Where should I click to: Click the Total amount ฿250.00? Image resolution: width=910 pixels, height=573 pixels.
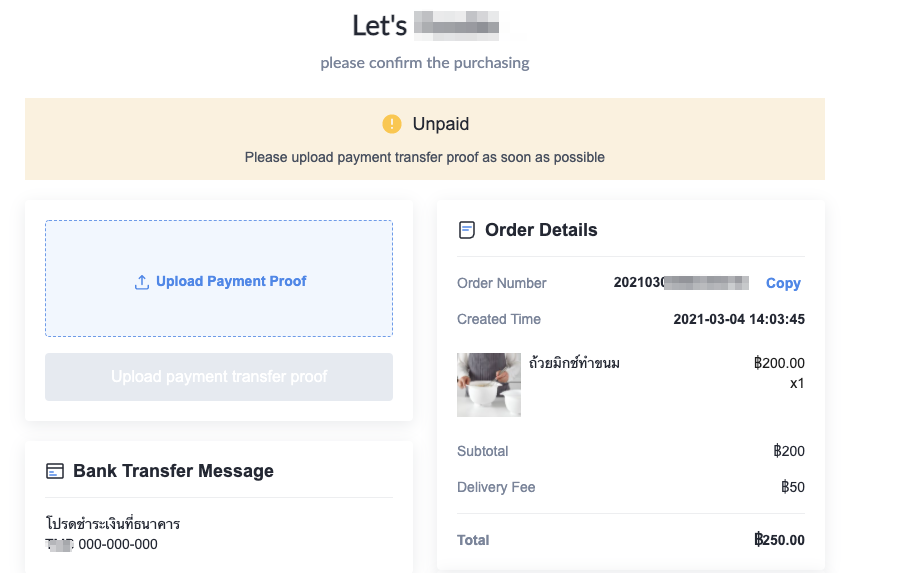coord(779,540)
